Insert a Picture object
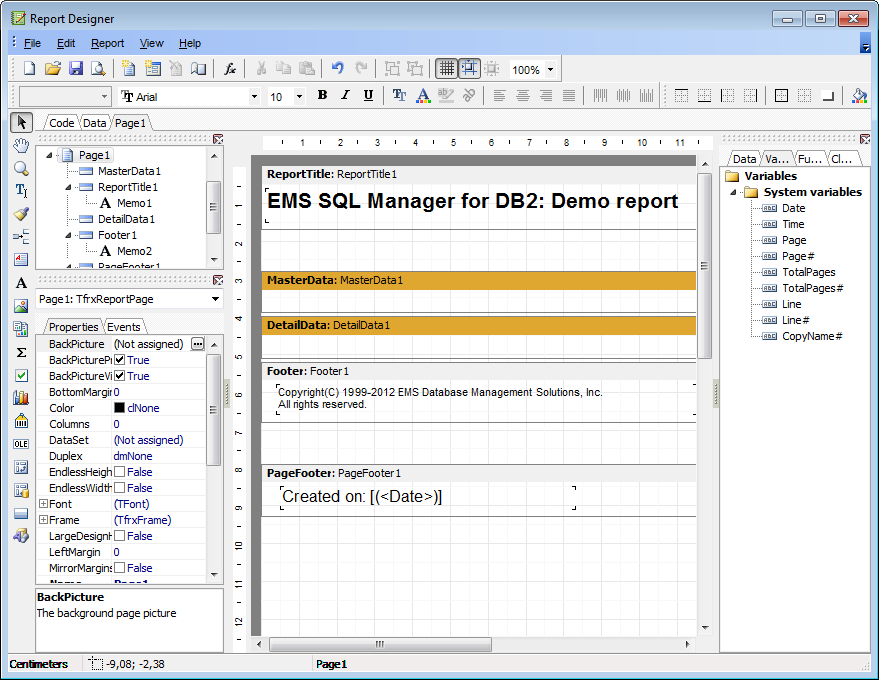 click(x=21, y=306)
